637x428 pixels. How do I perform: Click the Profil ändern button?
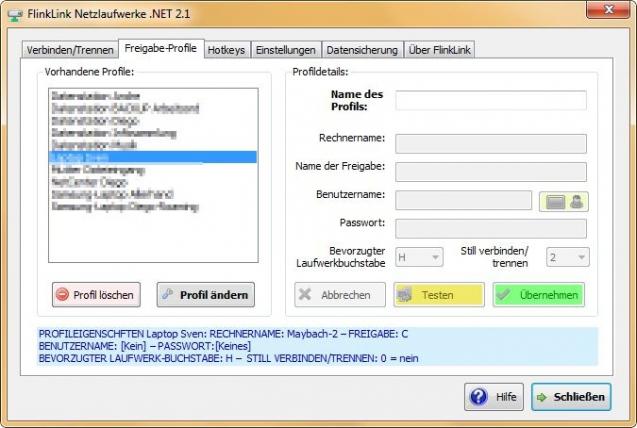pyautogui.click(x=206, y=295)
